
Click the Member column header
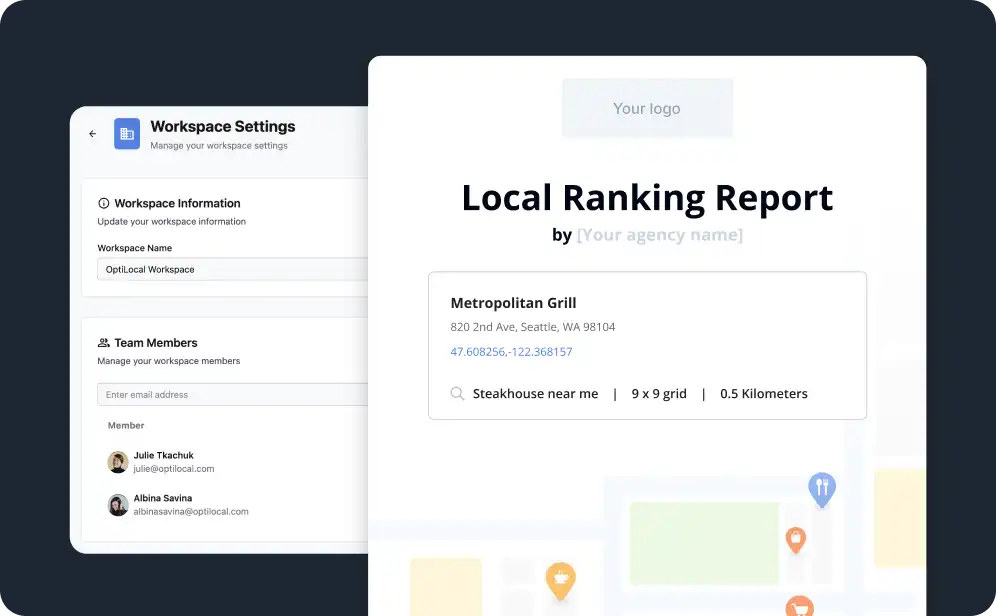(126, 426)
